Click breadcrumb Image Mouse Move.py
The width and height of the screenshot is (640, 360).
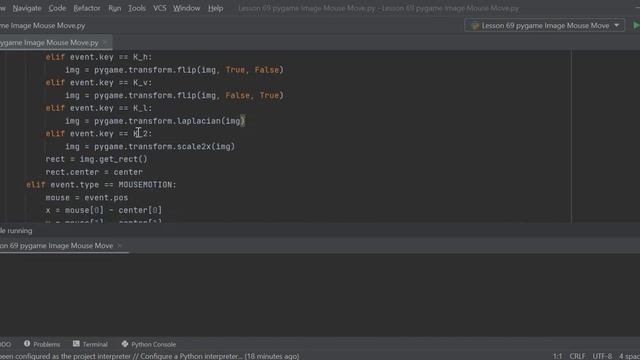[x=42, y=26]
